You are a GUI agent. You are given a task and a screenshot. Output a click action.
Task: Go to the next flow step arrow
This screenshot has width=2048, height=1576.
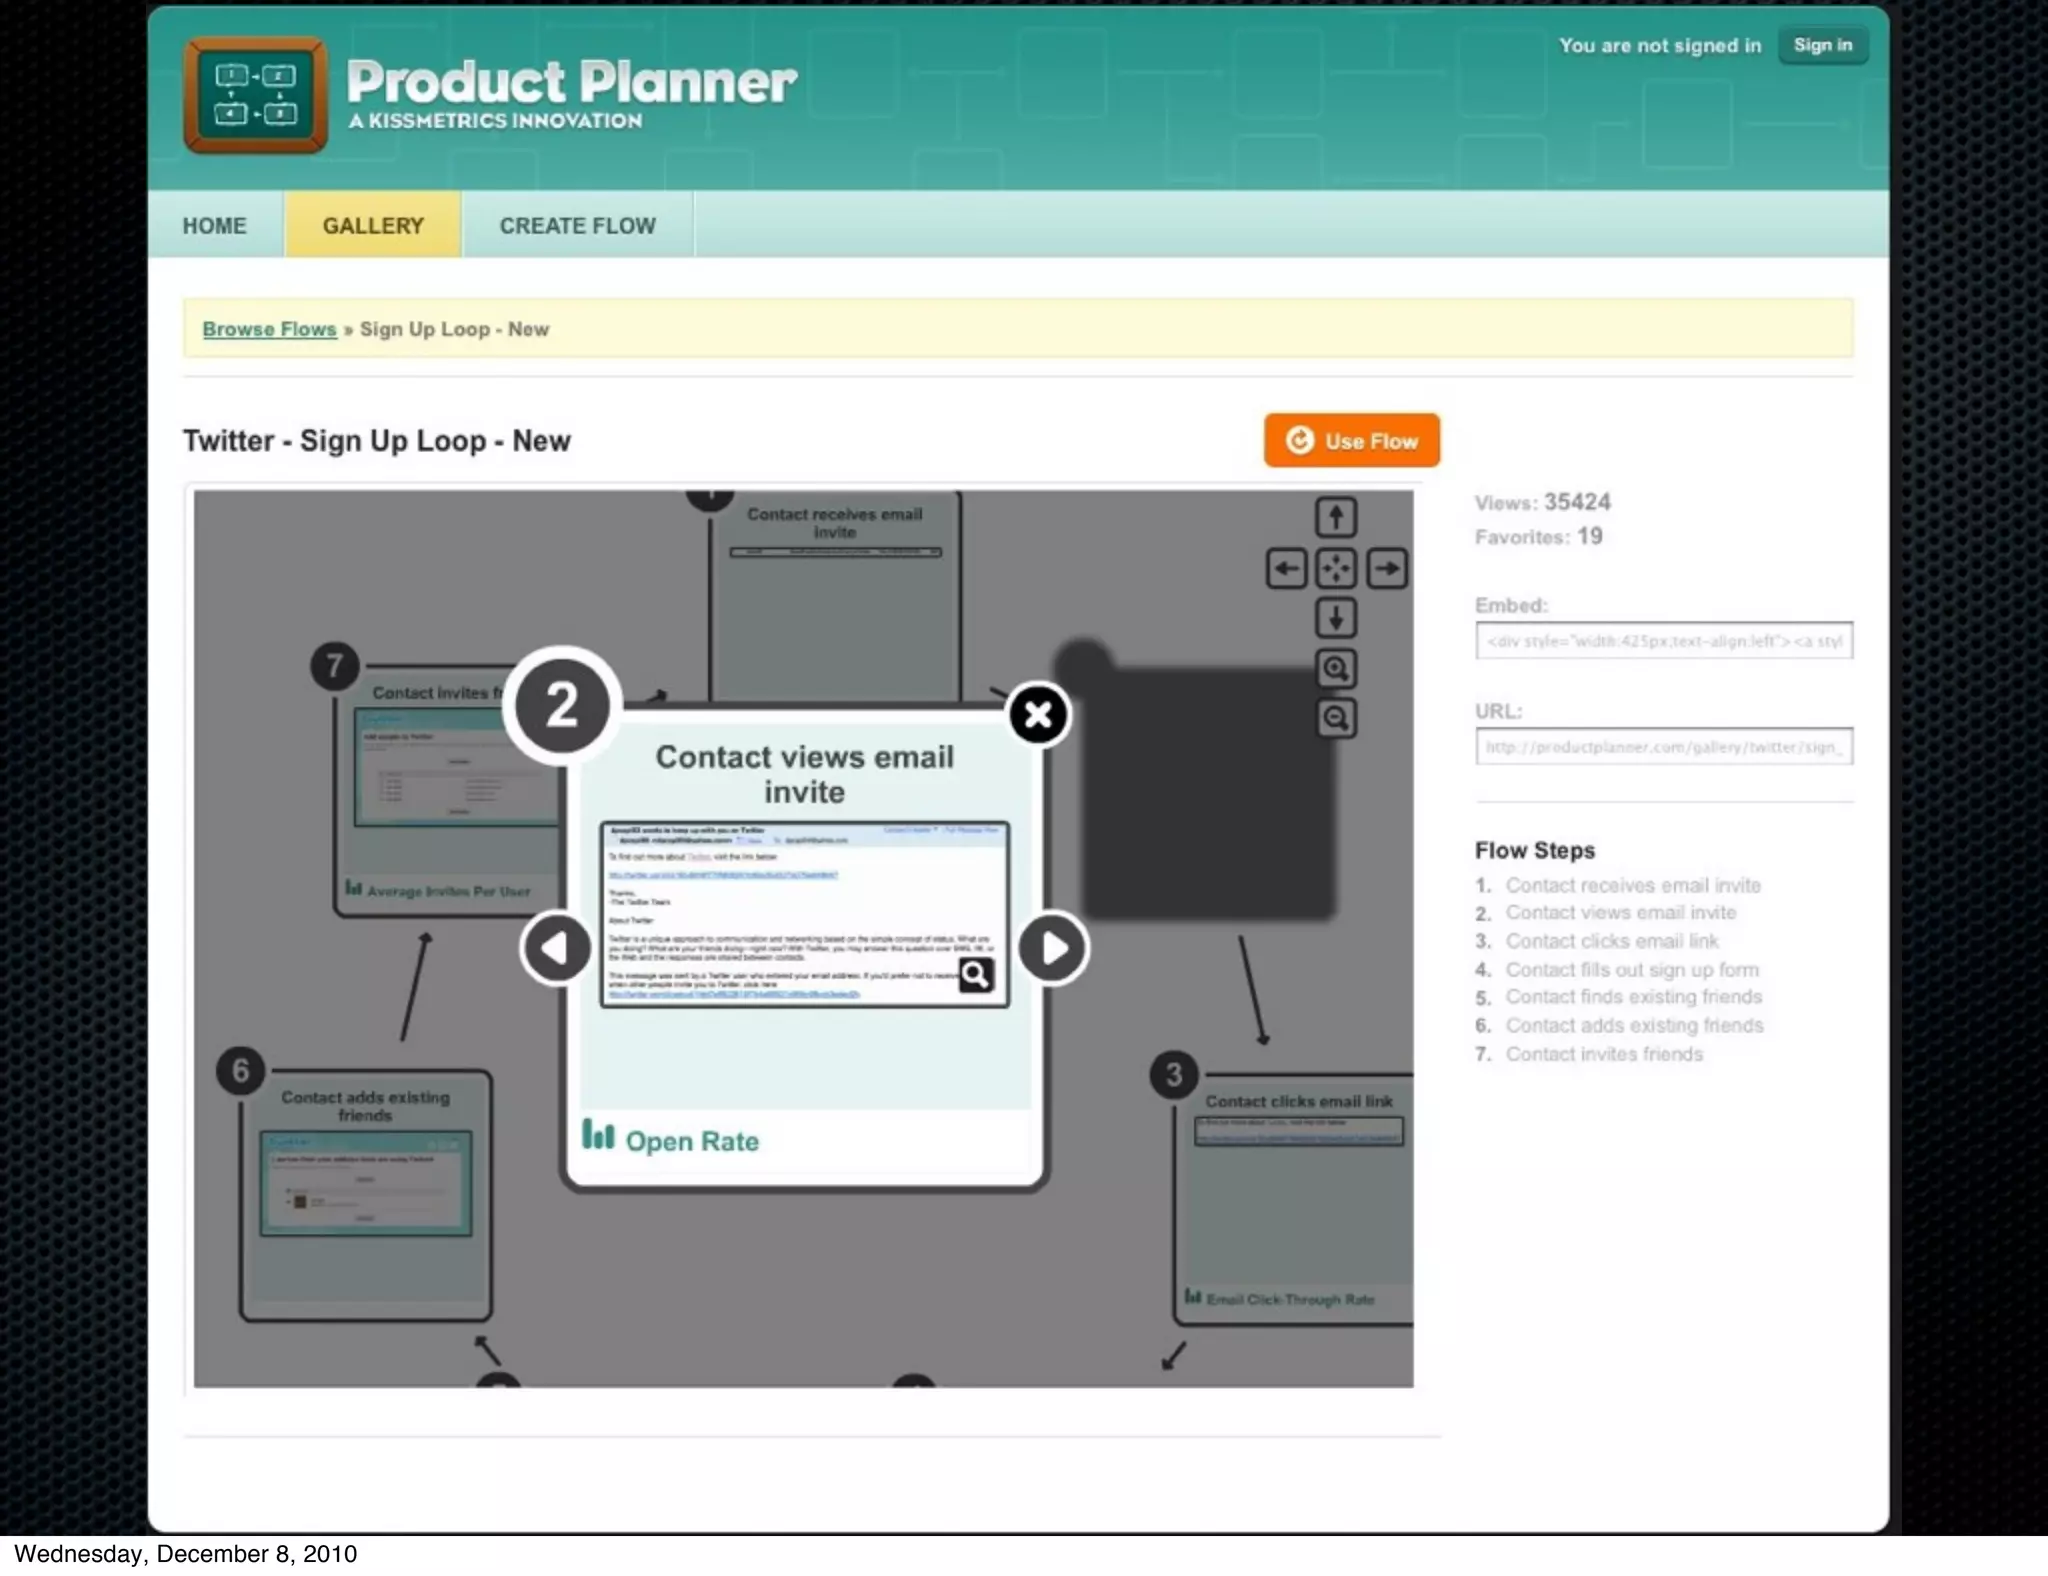(1053, 948)
